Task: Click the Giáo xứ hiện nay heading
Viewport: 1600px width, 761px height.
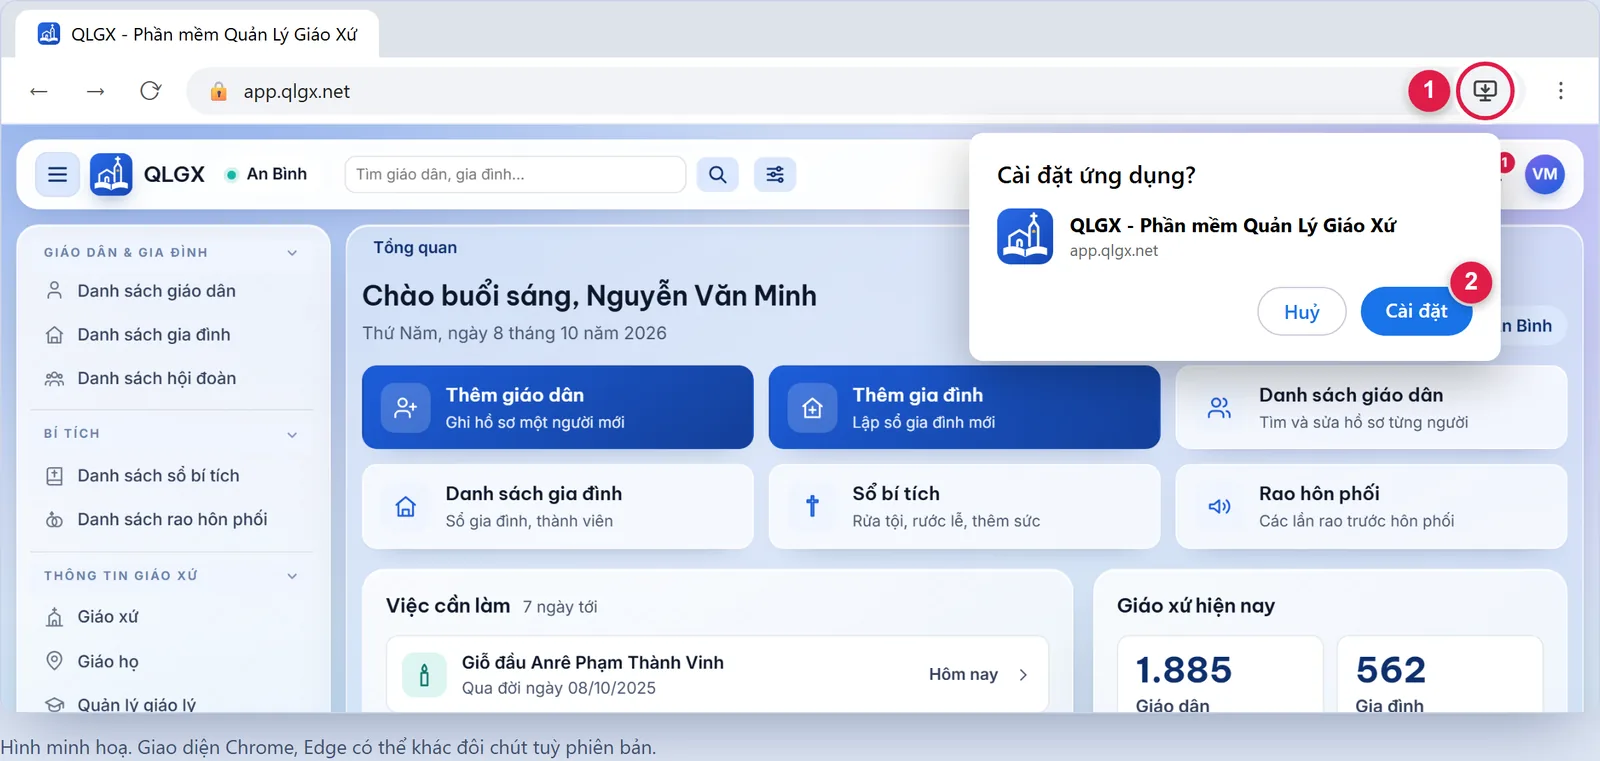Action: click(1196, 605)
